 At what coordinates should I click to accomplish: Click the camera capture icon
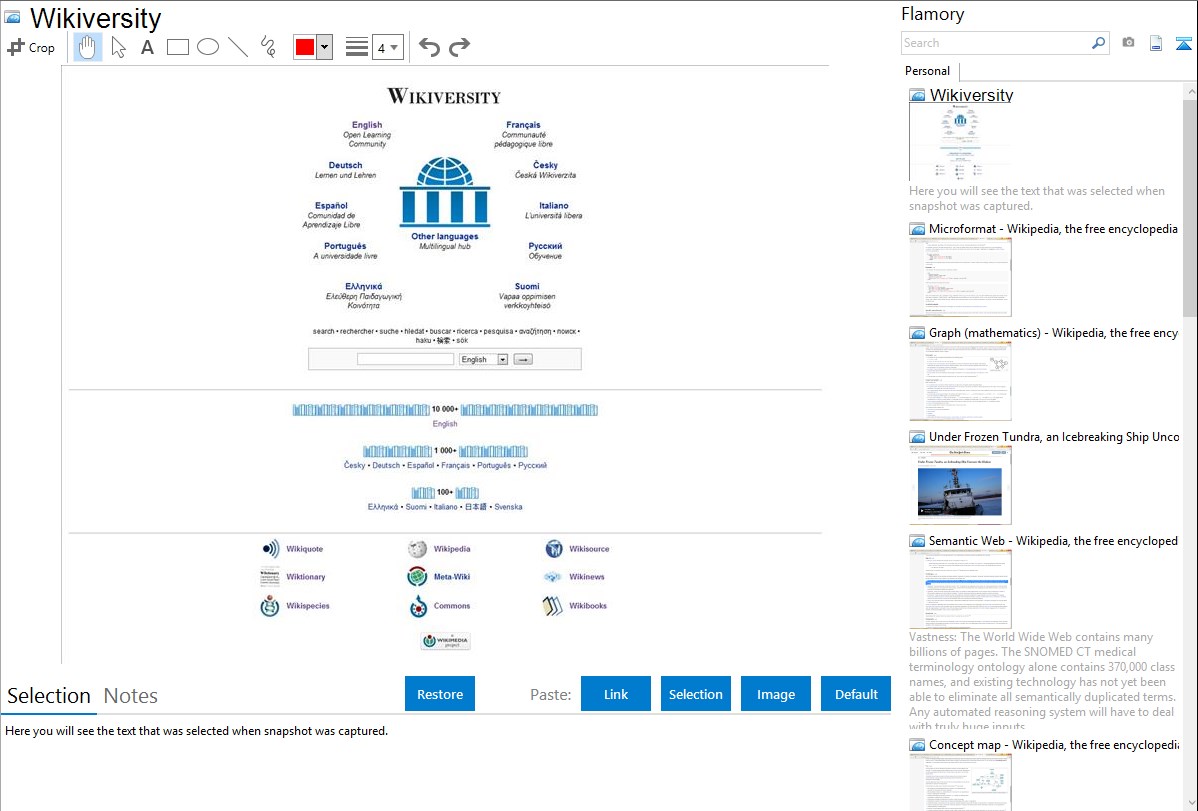(1128, 43)
